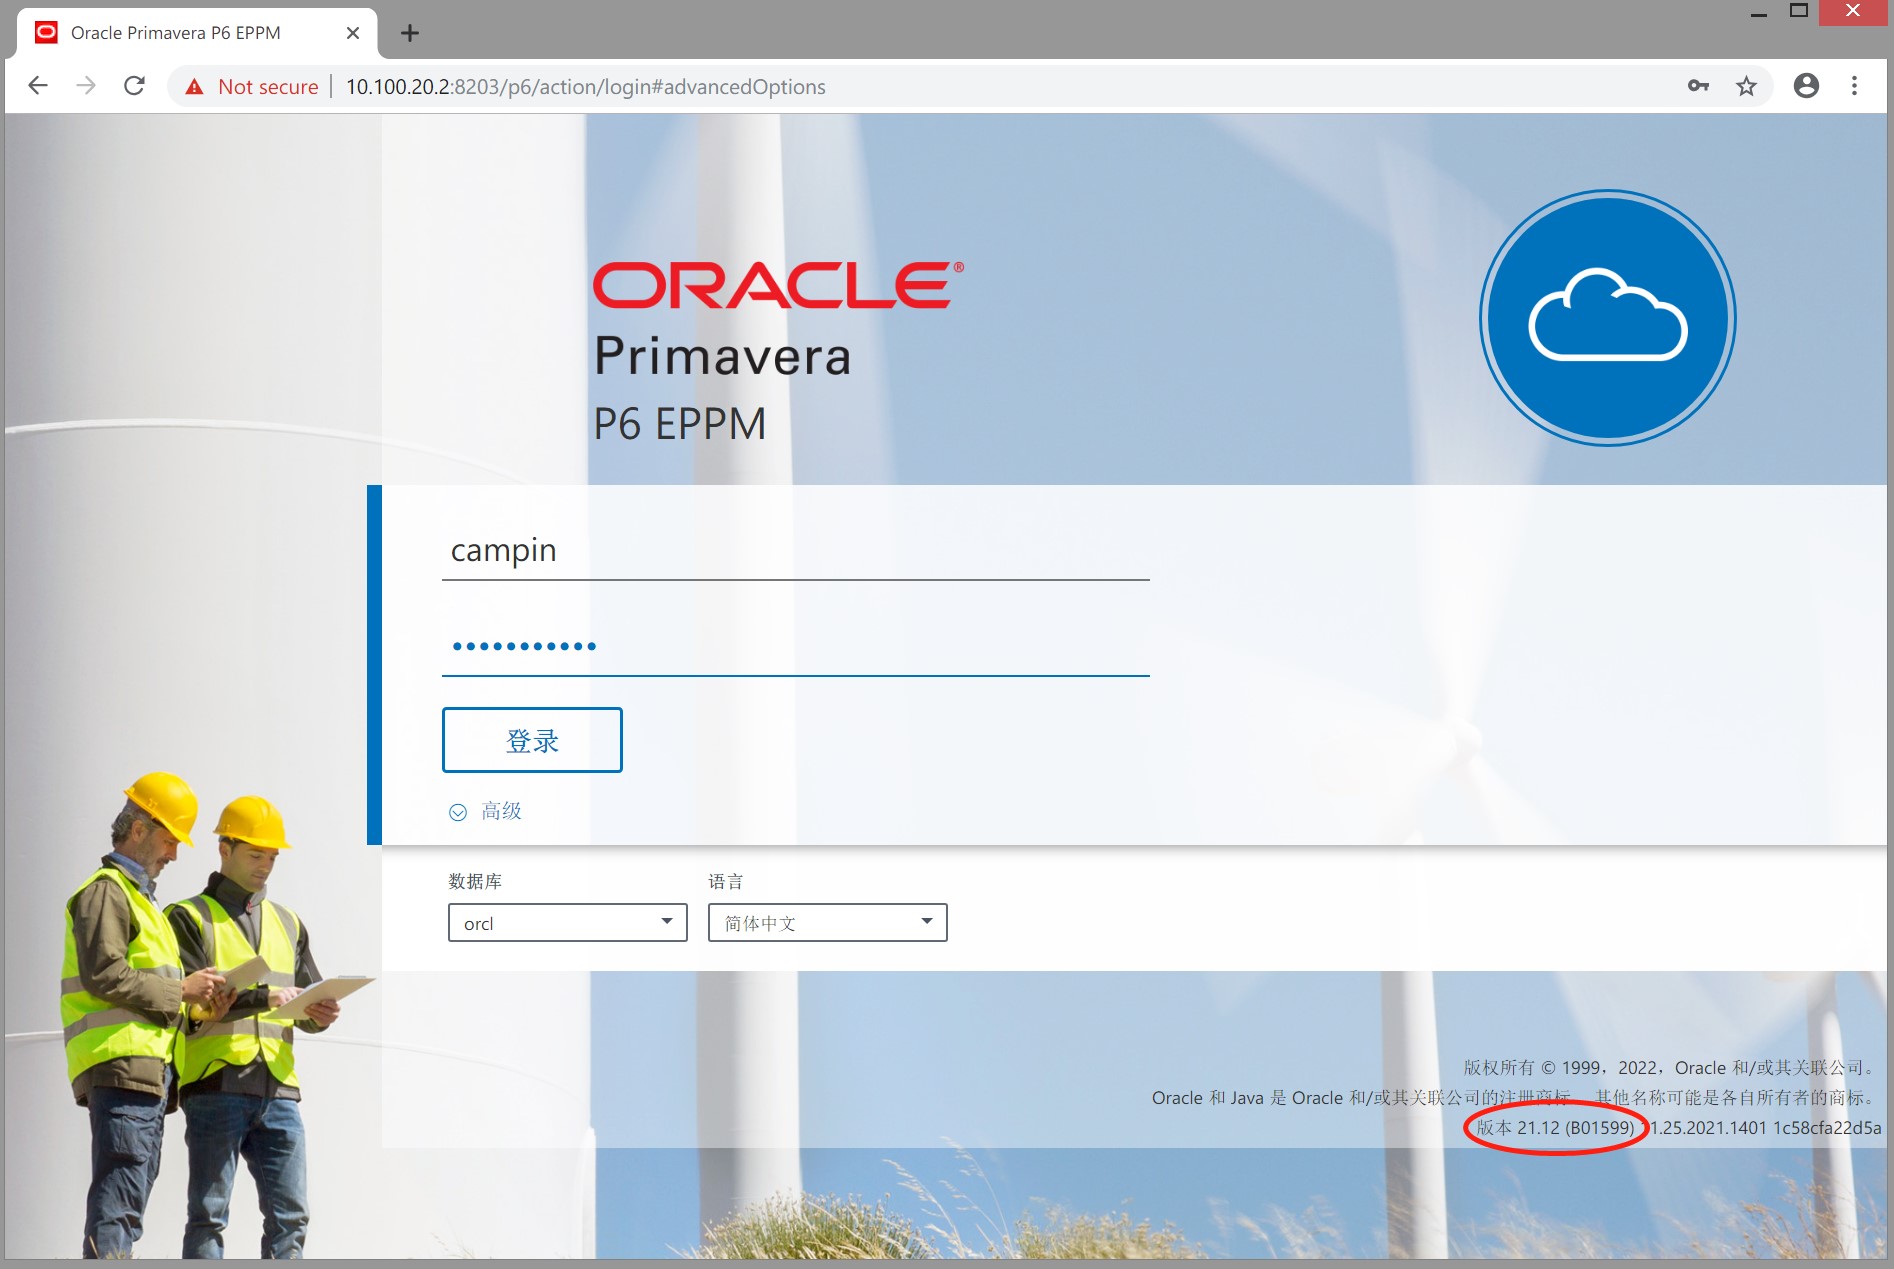The width and height of the screenshot is (1894, 1269).
Task: Maximize the browser window
Action: tap(1799, 11)
